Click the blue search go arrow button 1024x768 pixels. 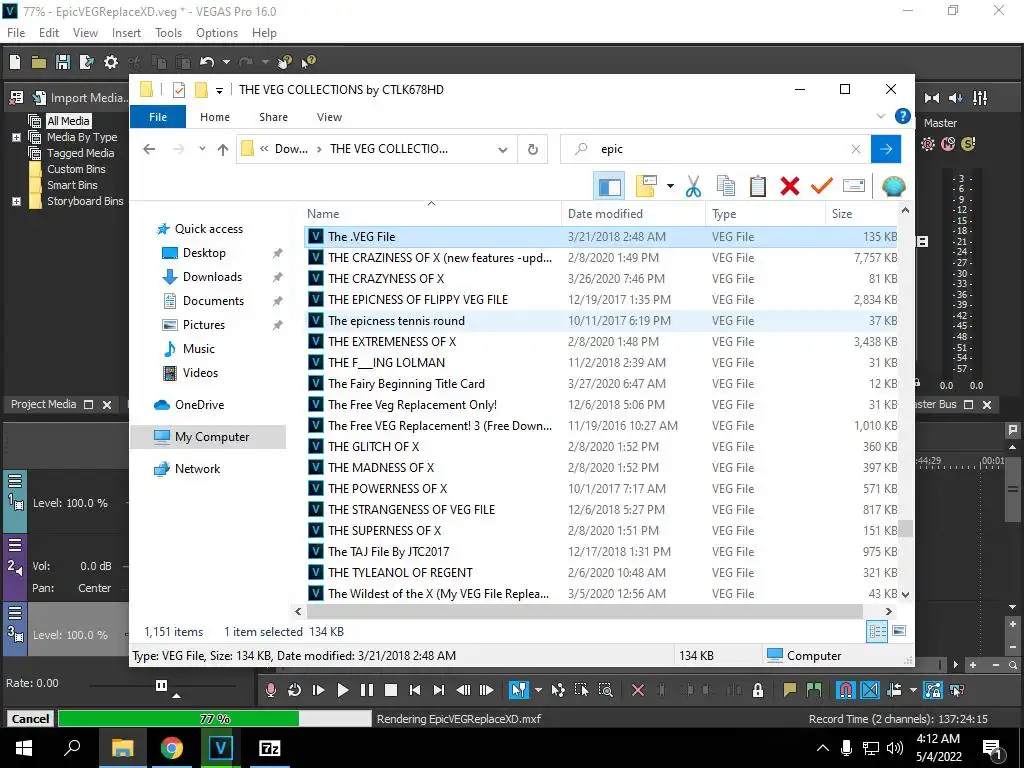886,149
